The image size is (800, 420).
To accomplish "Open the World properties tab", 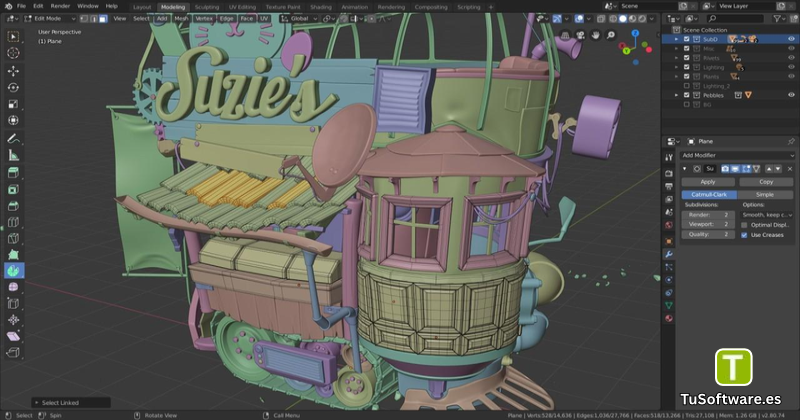I will (669, 225).
